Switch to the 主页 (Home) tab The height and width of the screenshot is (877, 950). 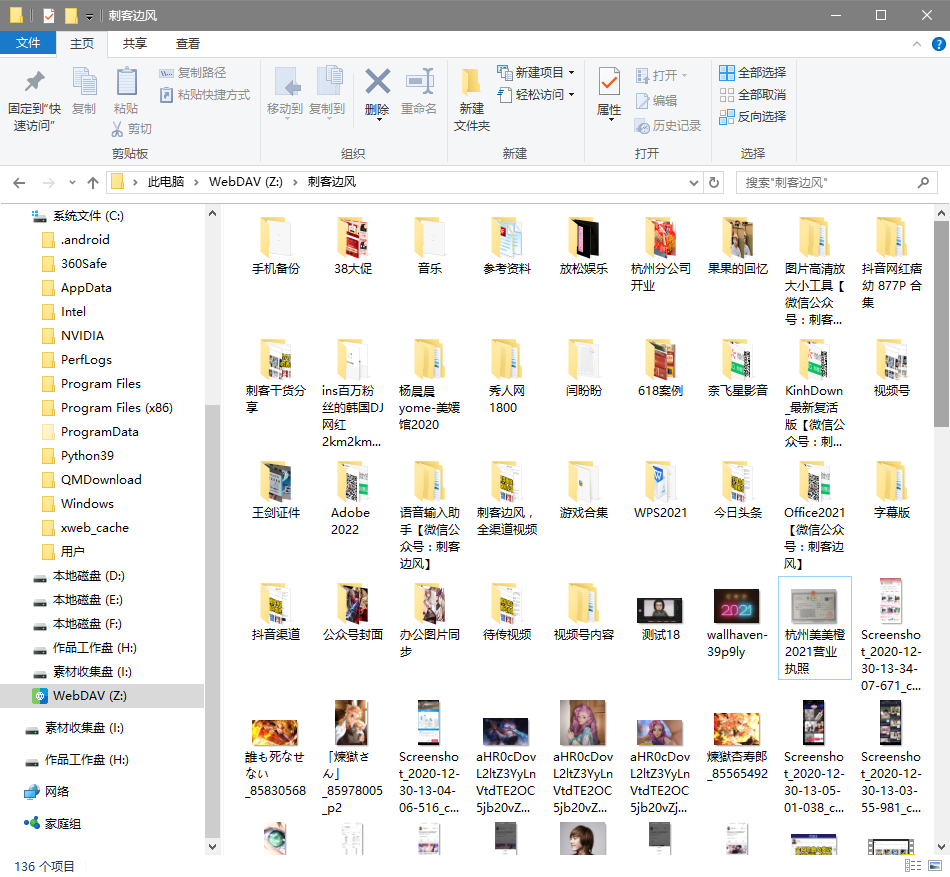coord(82,44)
